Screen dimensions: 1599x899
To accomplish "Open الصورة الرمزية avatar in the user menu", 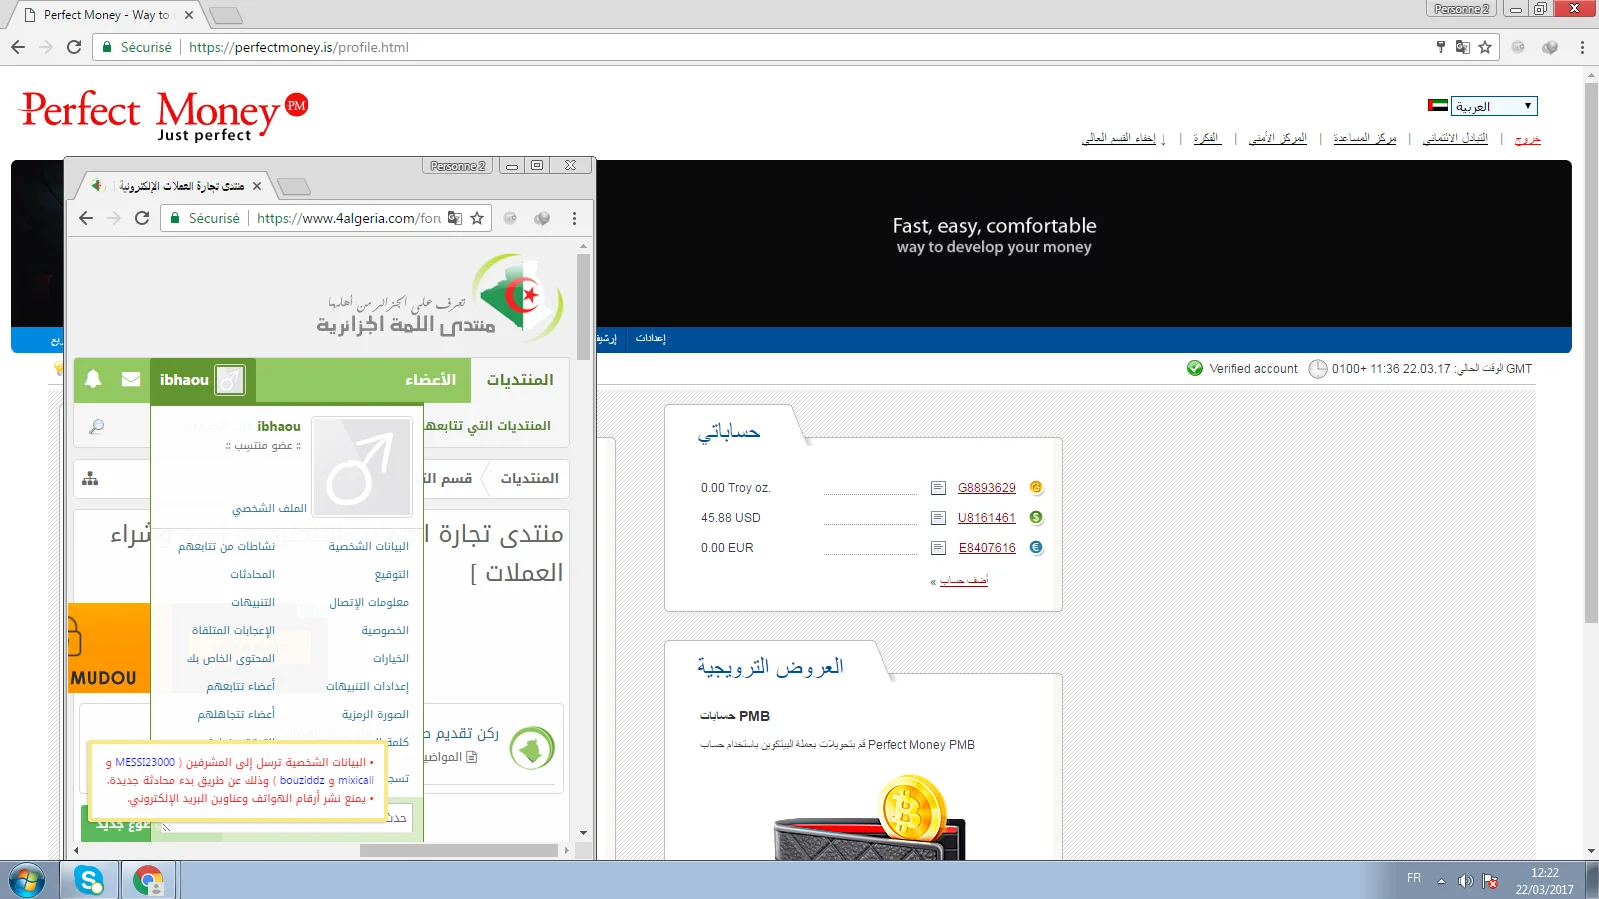I will [x=375, y=714].
